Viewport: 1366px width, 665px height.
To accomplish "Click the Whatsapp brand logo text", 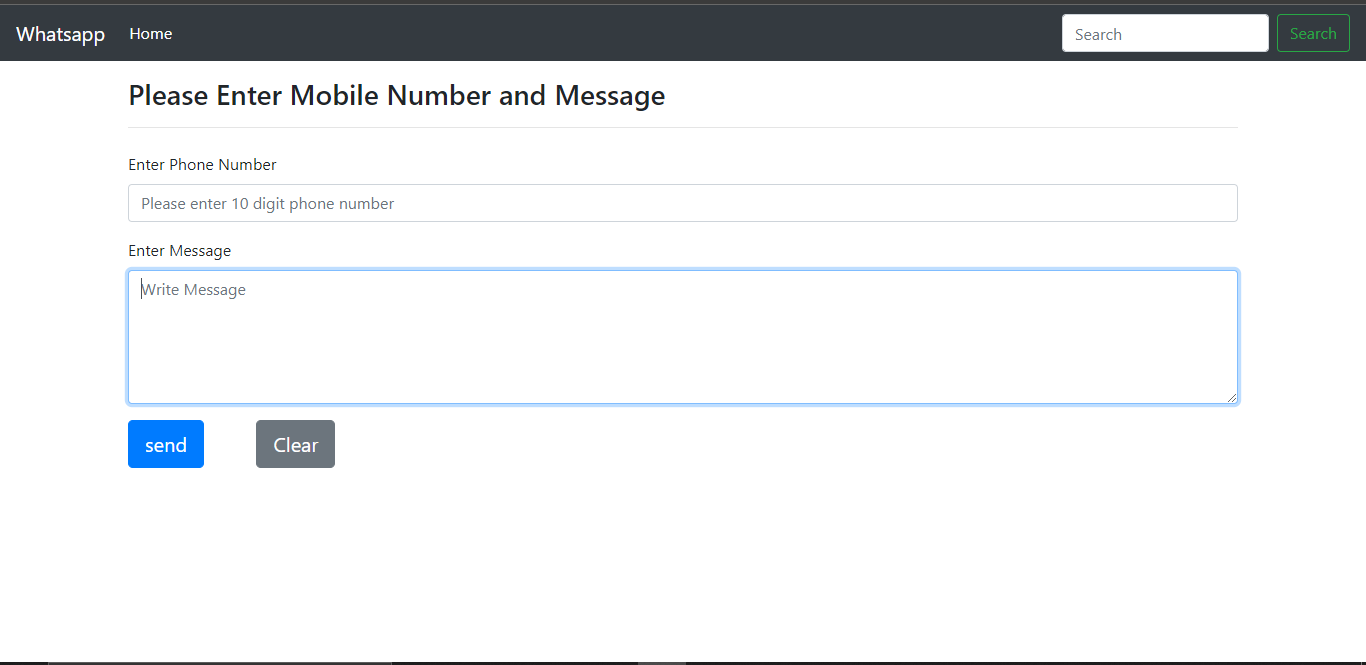I will [60, 33].
